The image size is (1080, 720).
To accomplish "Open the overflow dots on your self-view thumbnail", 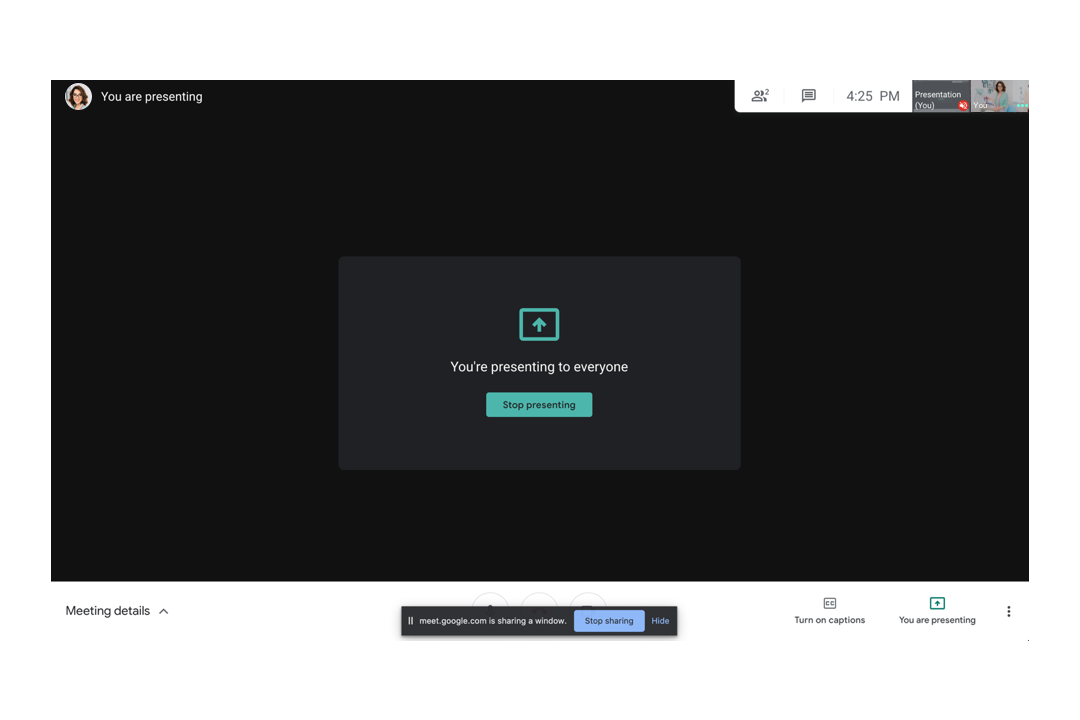I will 1021,105.
